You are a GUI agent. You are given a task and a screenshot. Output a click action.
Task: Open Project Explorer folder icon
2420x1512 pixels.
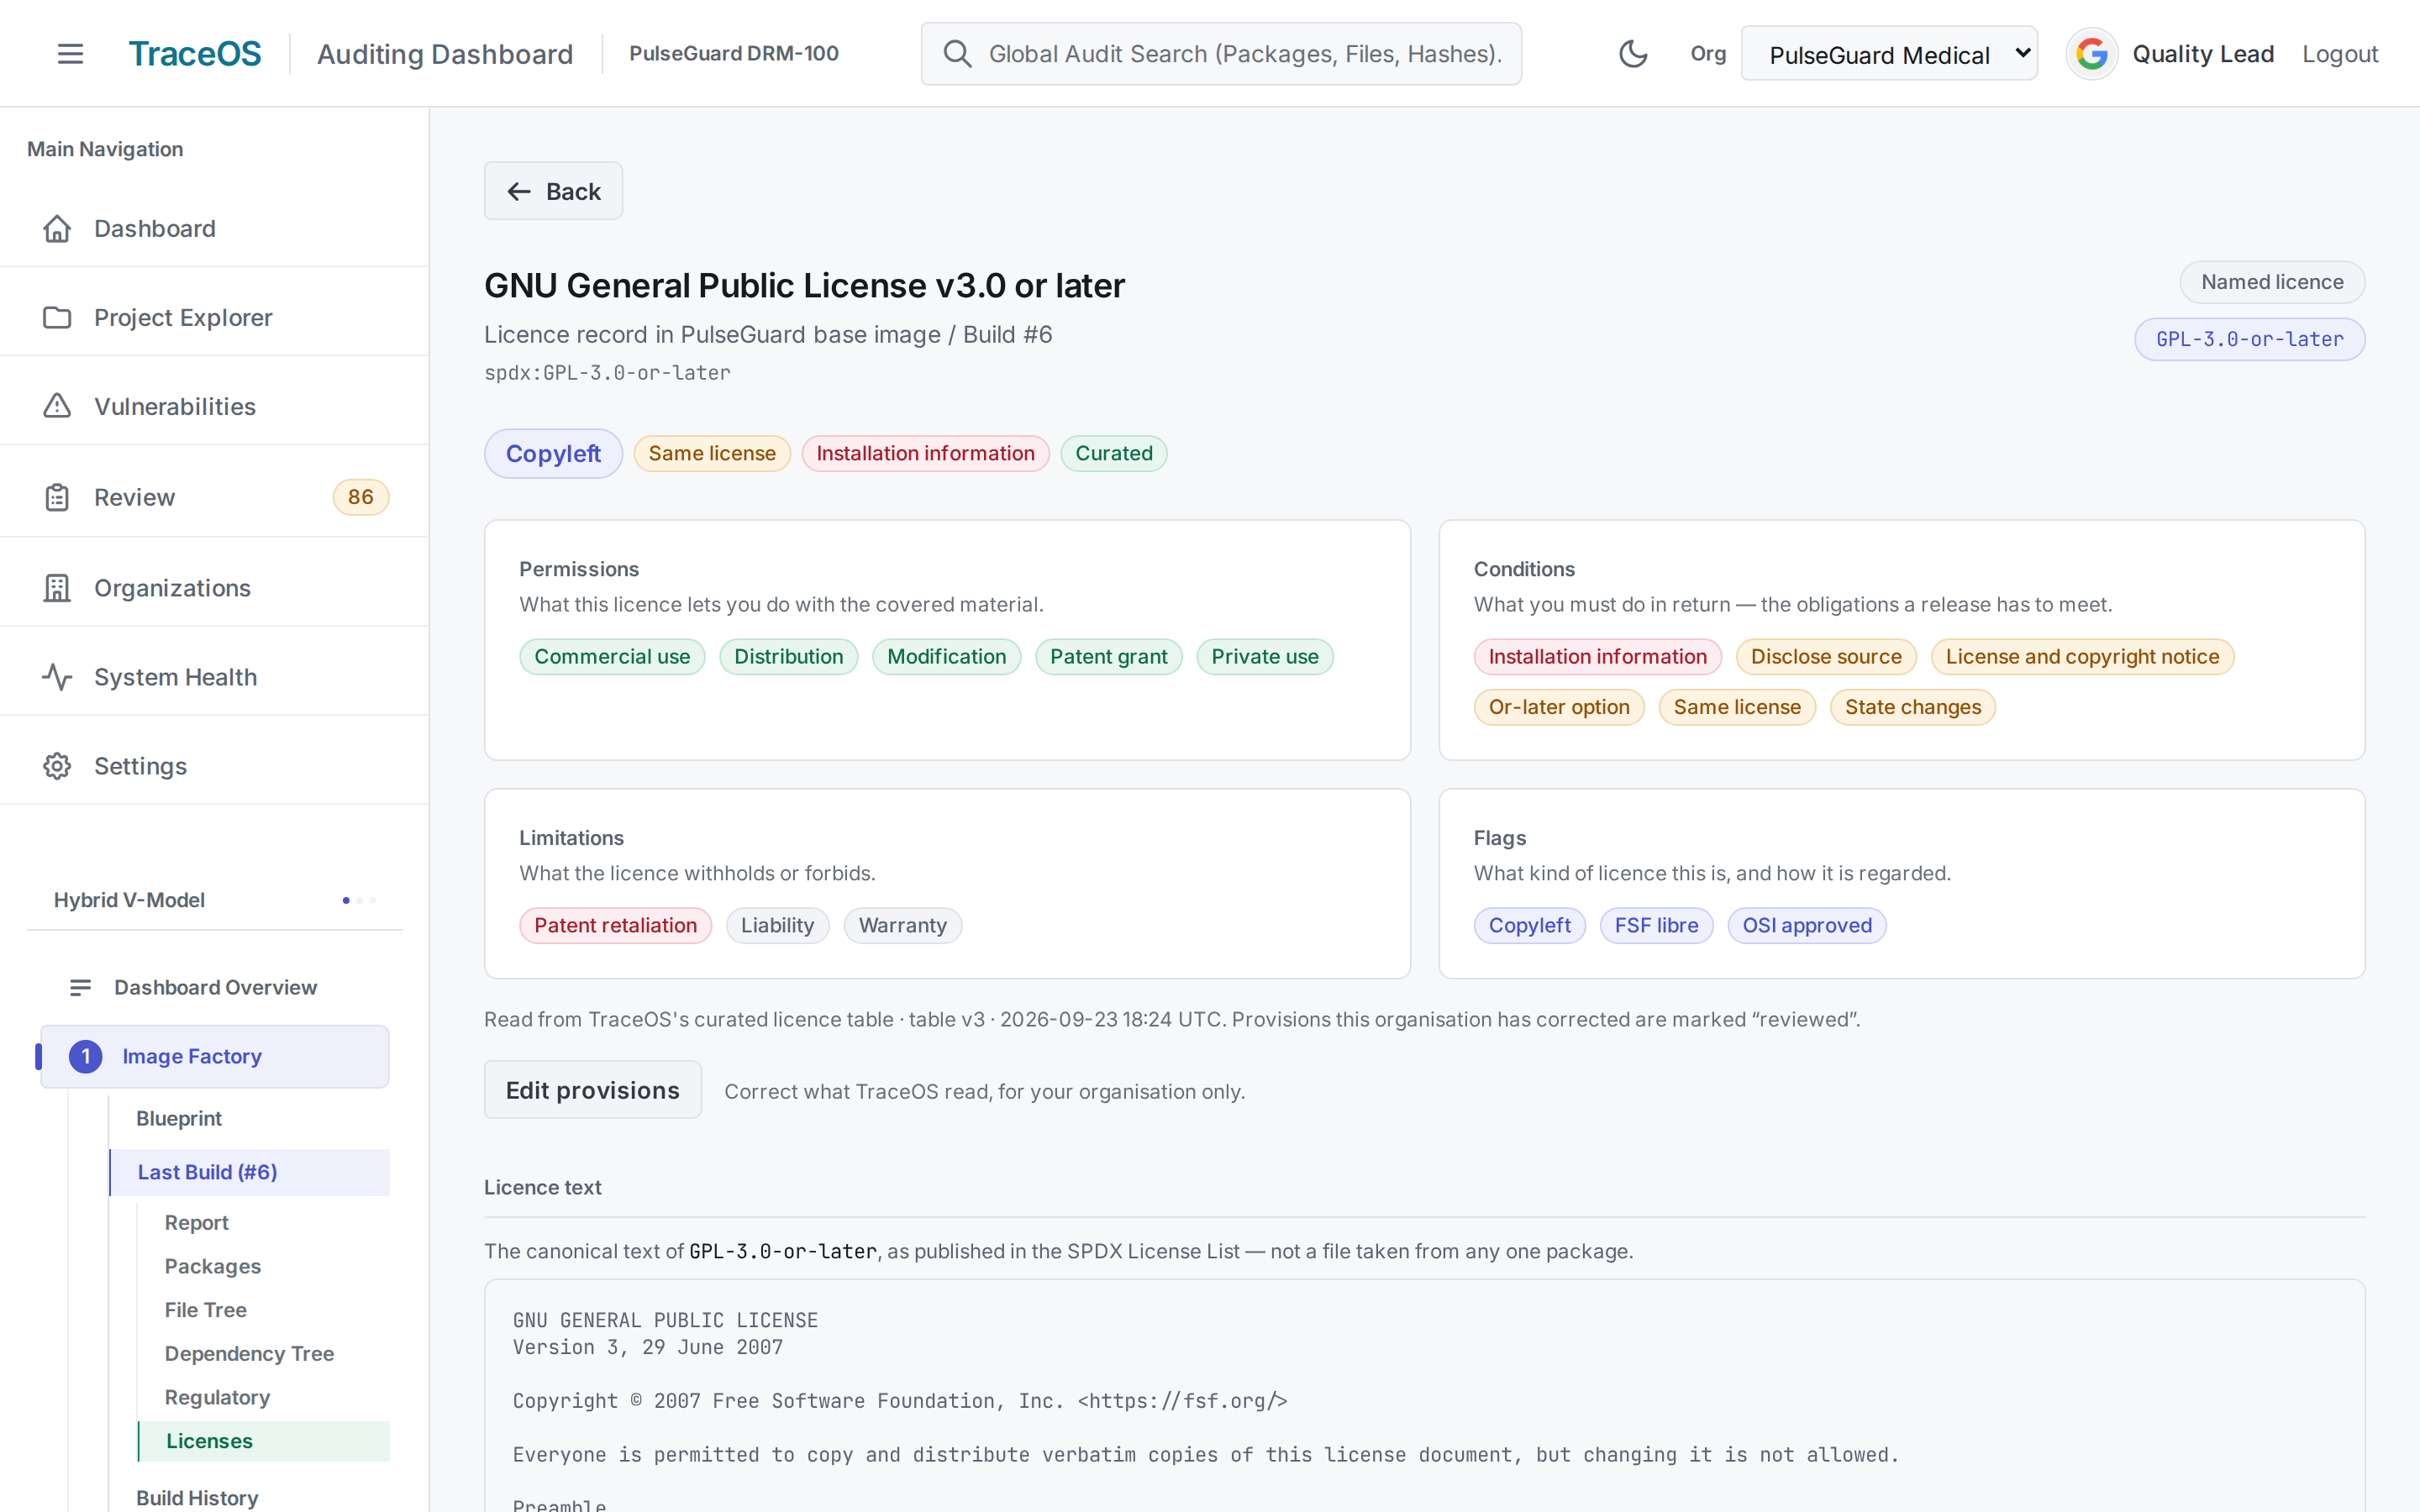click(57, 318)
